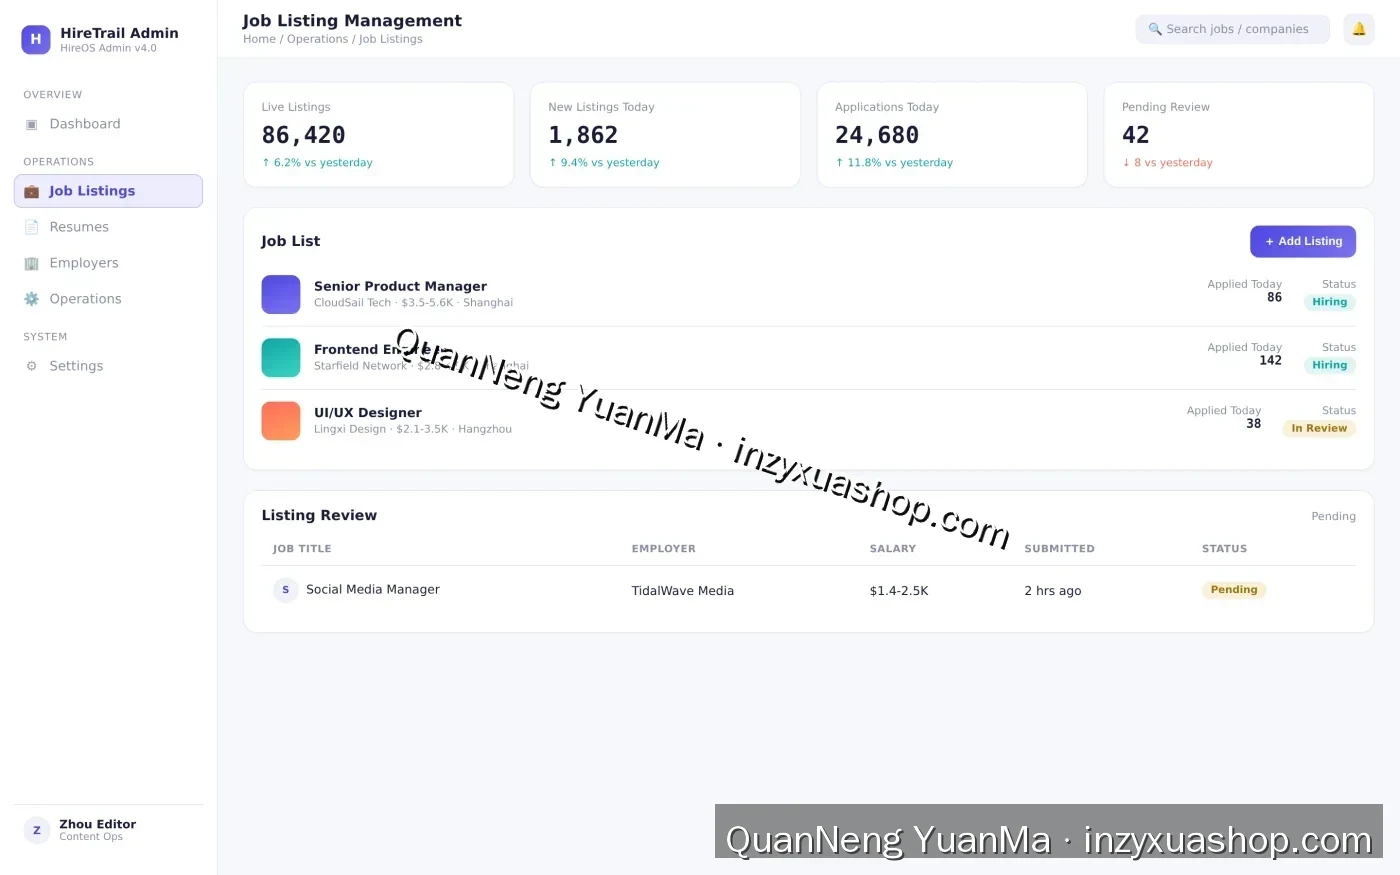Click Lingxi Design listing details text
The image size is (1400, 875).
413,429
